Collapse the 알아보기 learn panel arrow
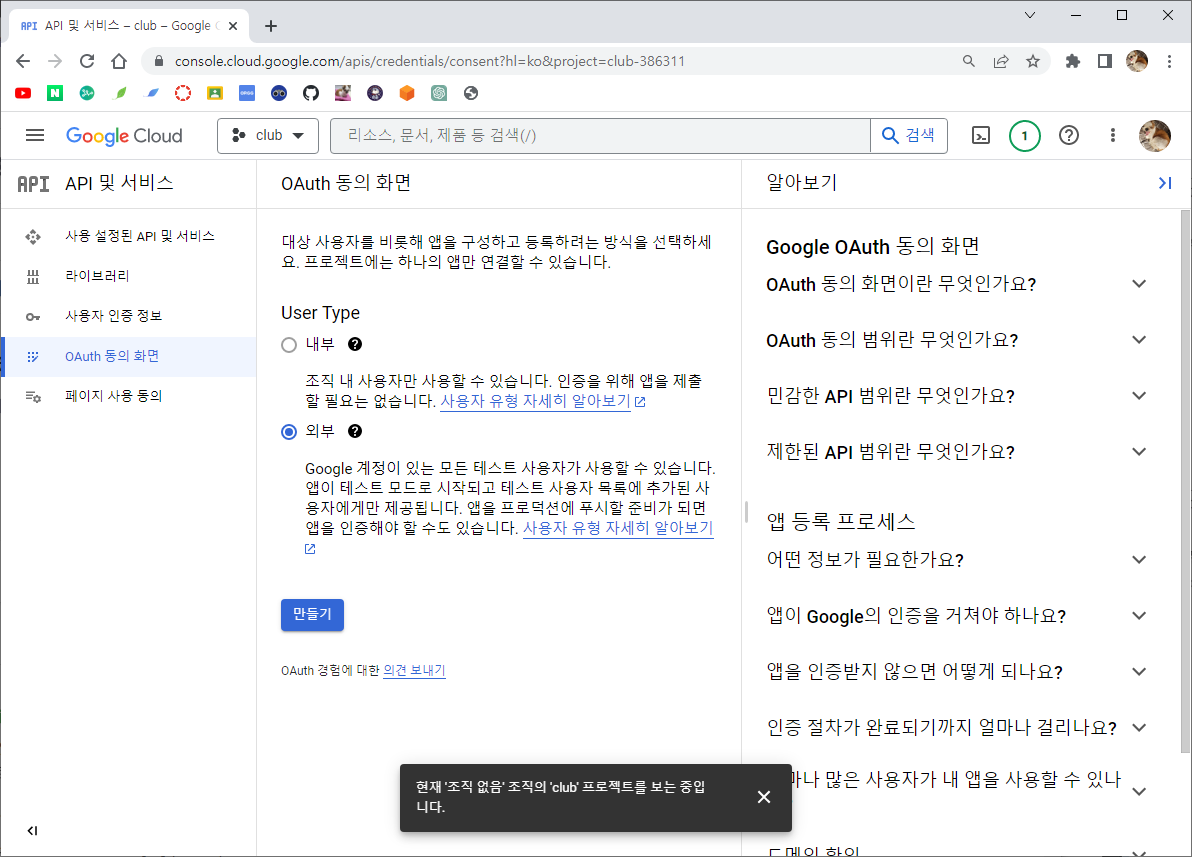 pos(1165,183)
